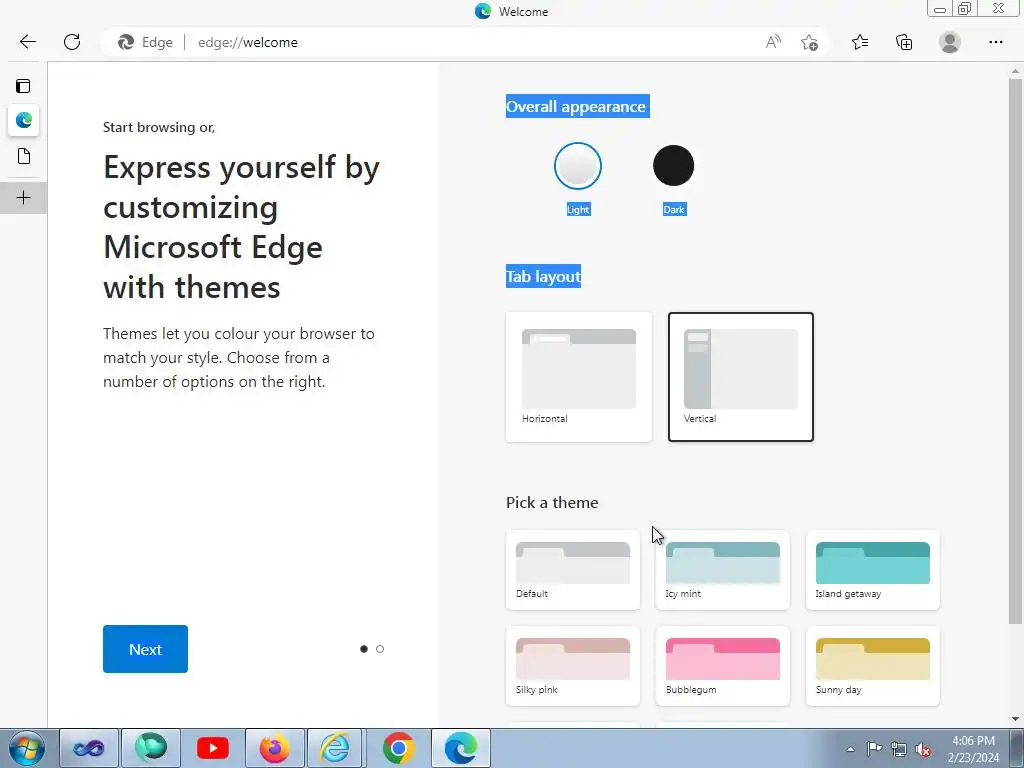Pick the Default theme

tap(573, 570)
